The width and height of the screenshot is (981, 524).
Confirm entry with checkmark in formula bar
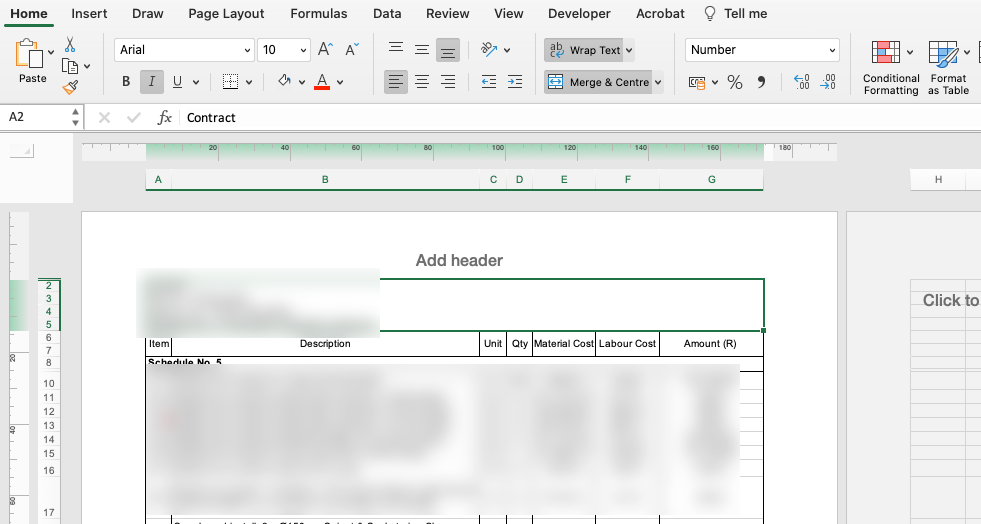click(133, 118)
